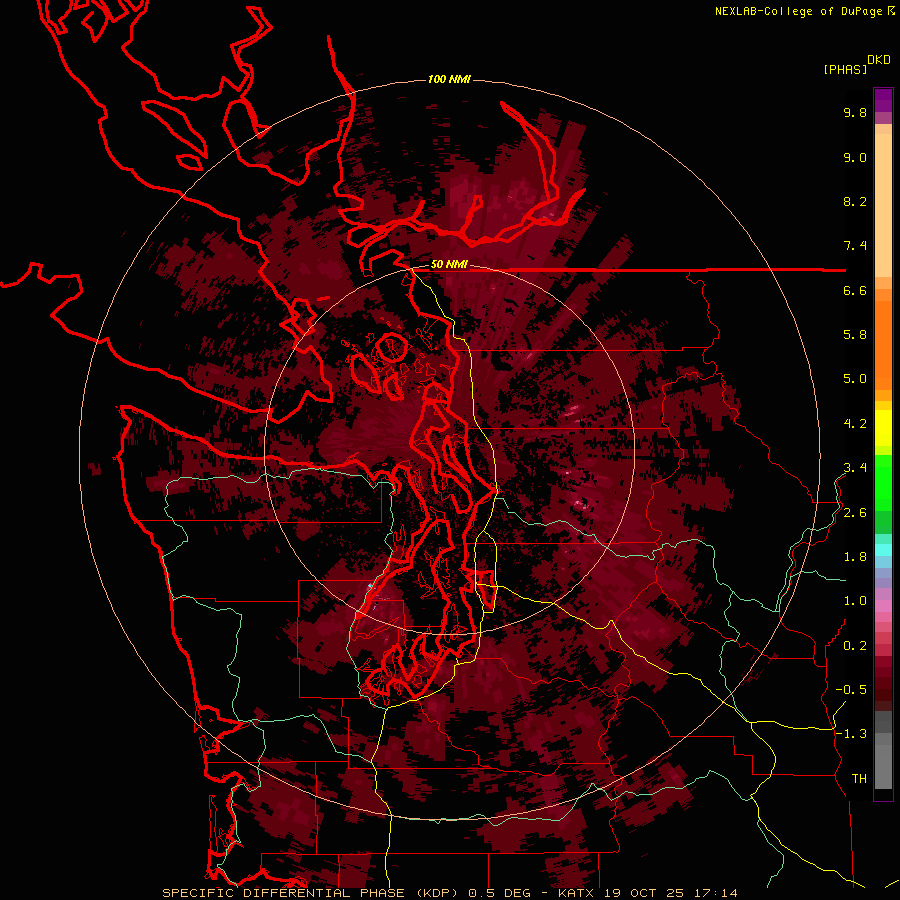This screenshot has height=900, width=900.
Task: Click the product title "SPECIFIC DIFFERENTIAL PHASE (KDP)"
Action: [313, 893]
